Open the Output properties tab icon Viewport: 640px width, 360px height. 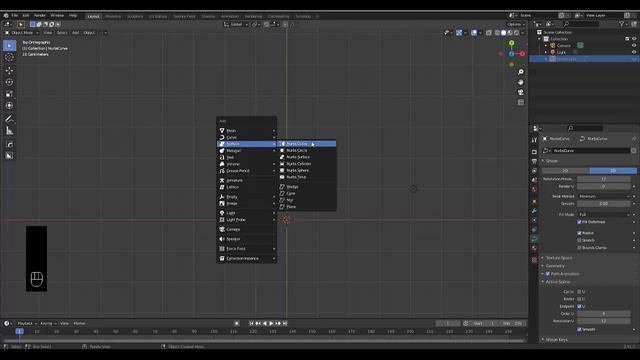534,161
